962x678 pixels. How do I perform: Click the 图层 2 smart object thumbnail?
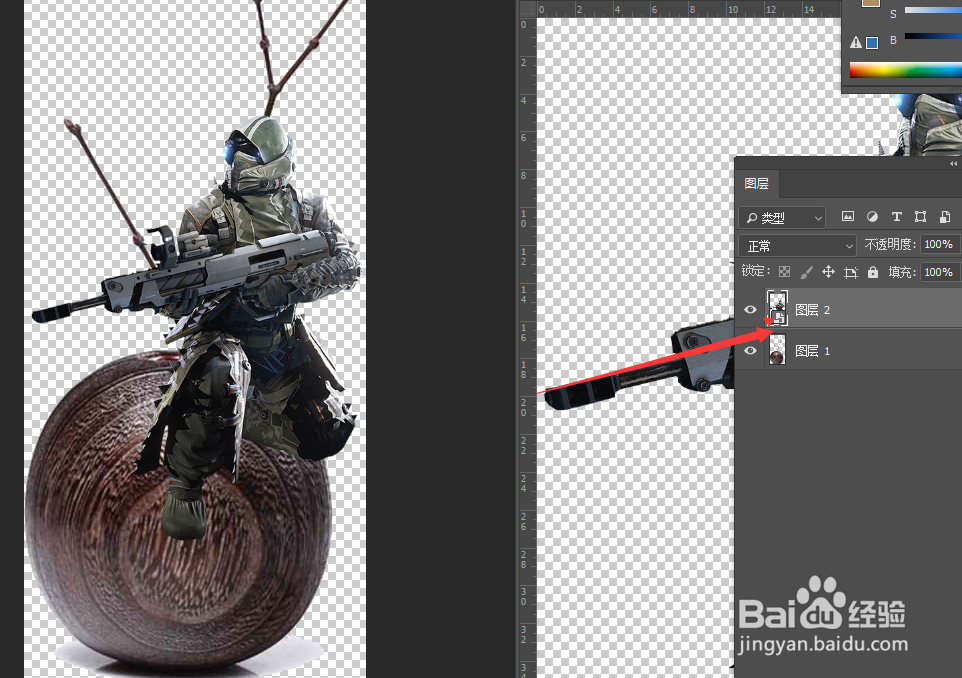[x=777, y=308]
